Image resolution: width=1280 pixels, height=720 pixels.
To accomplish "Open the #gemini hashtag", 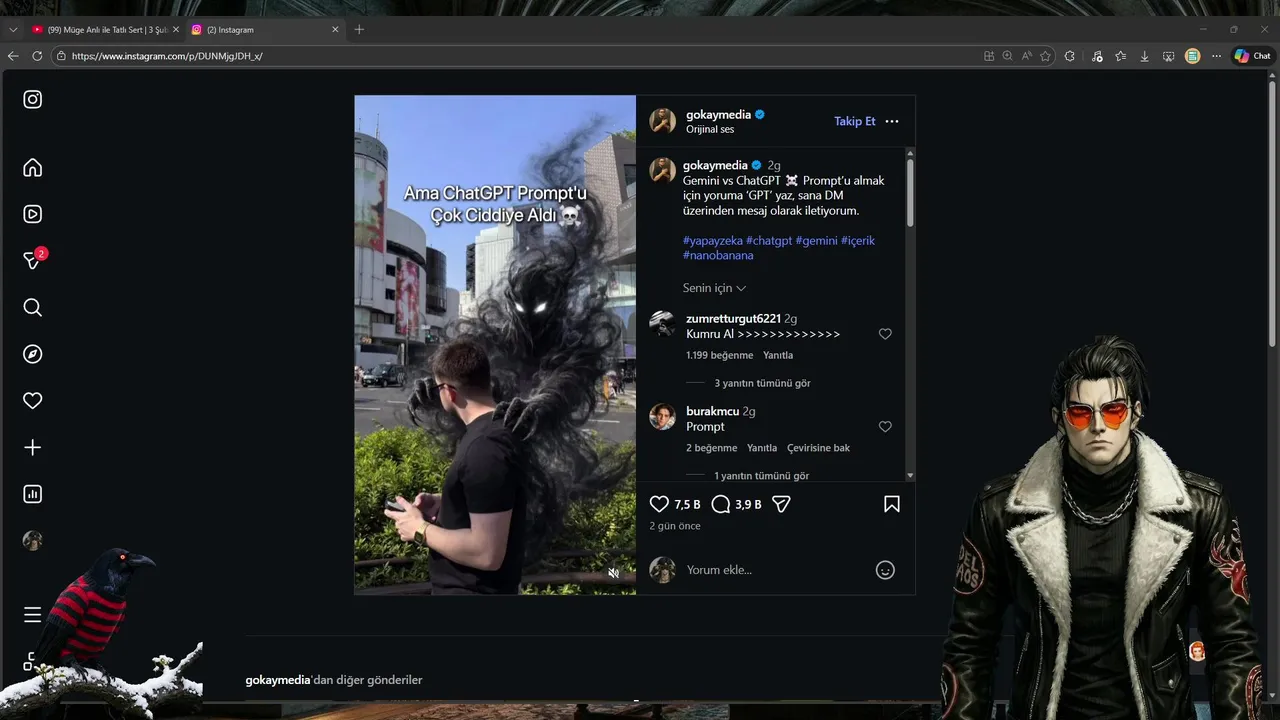I will 816,241.
